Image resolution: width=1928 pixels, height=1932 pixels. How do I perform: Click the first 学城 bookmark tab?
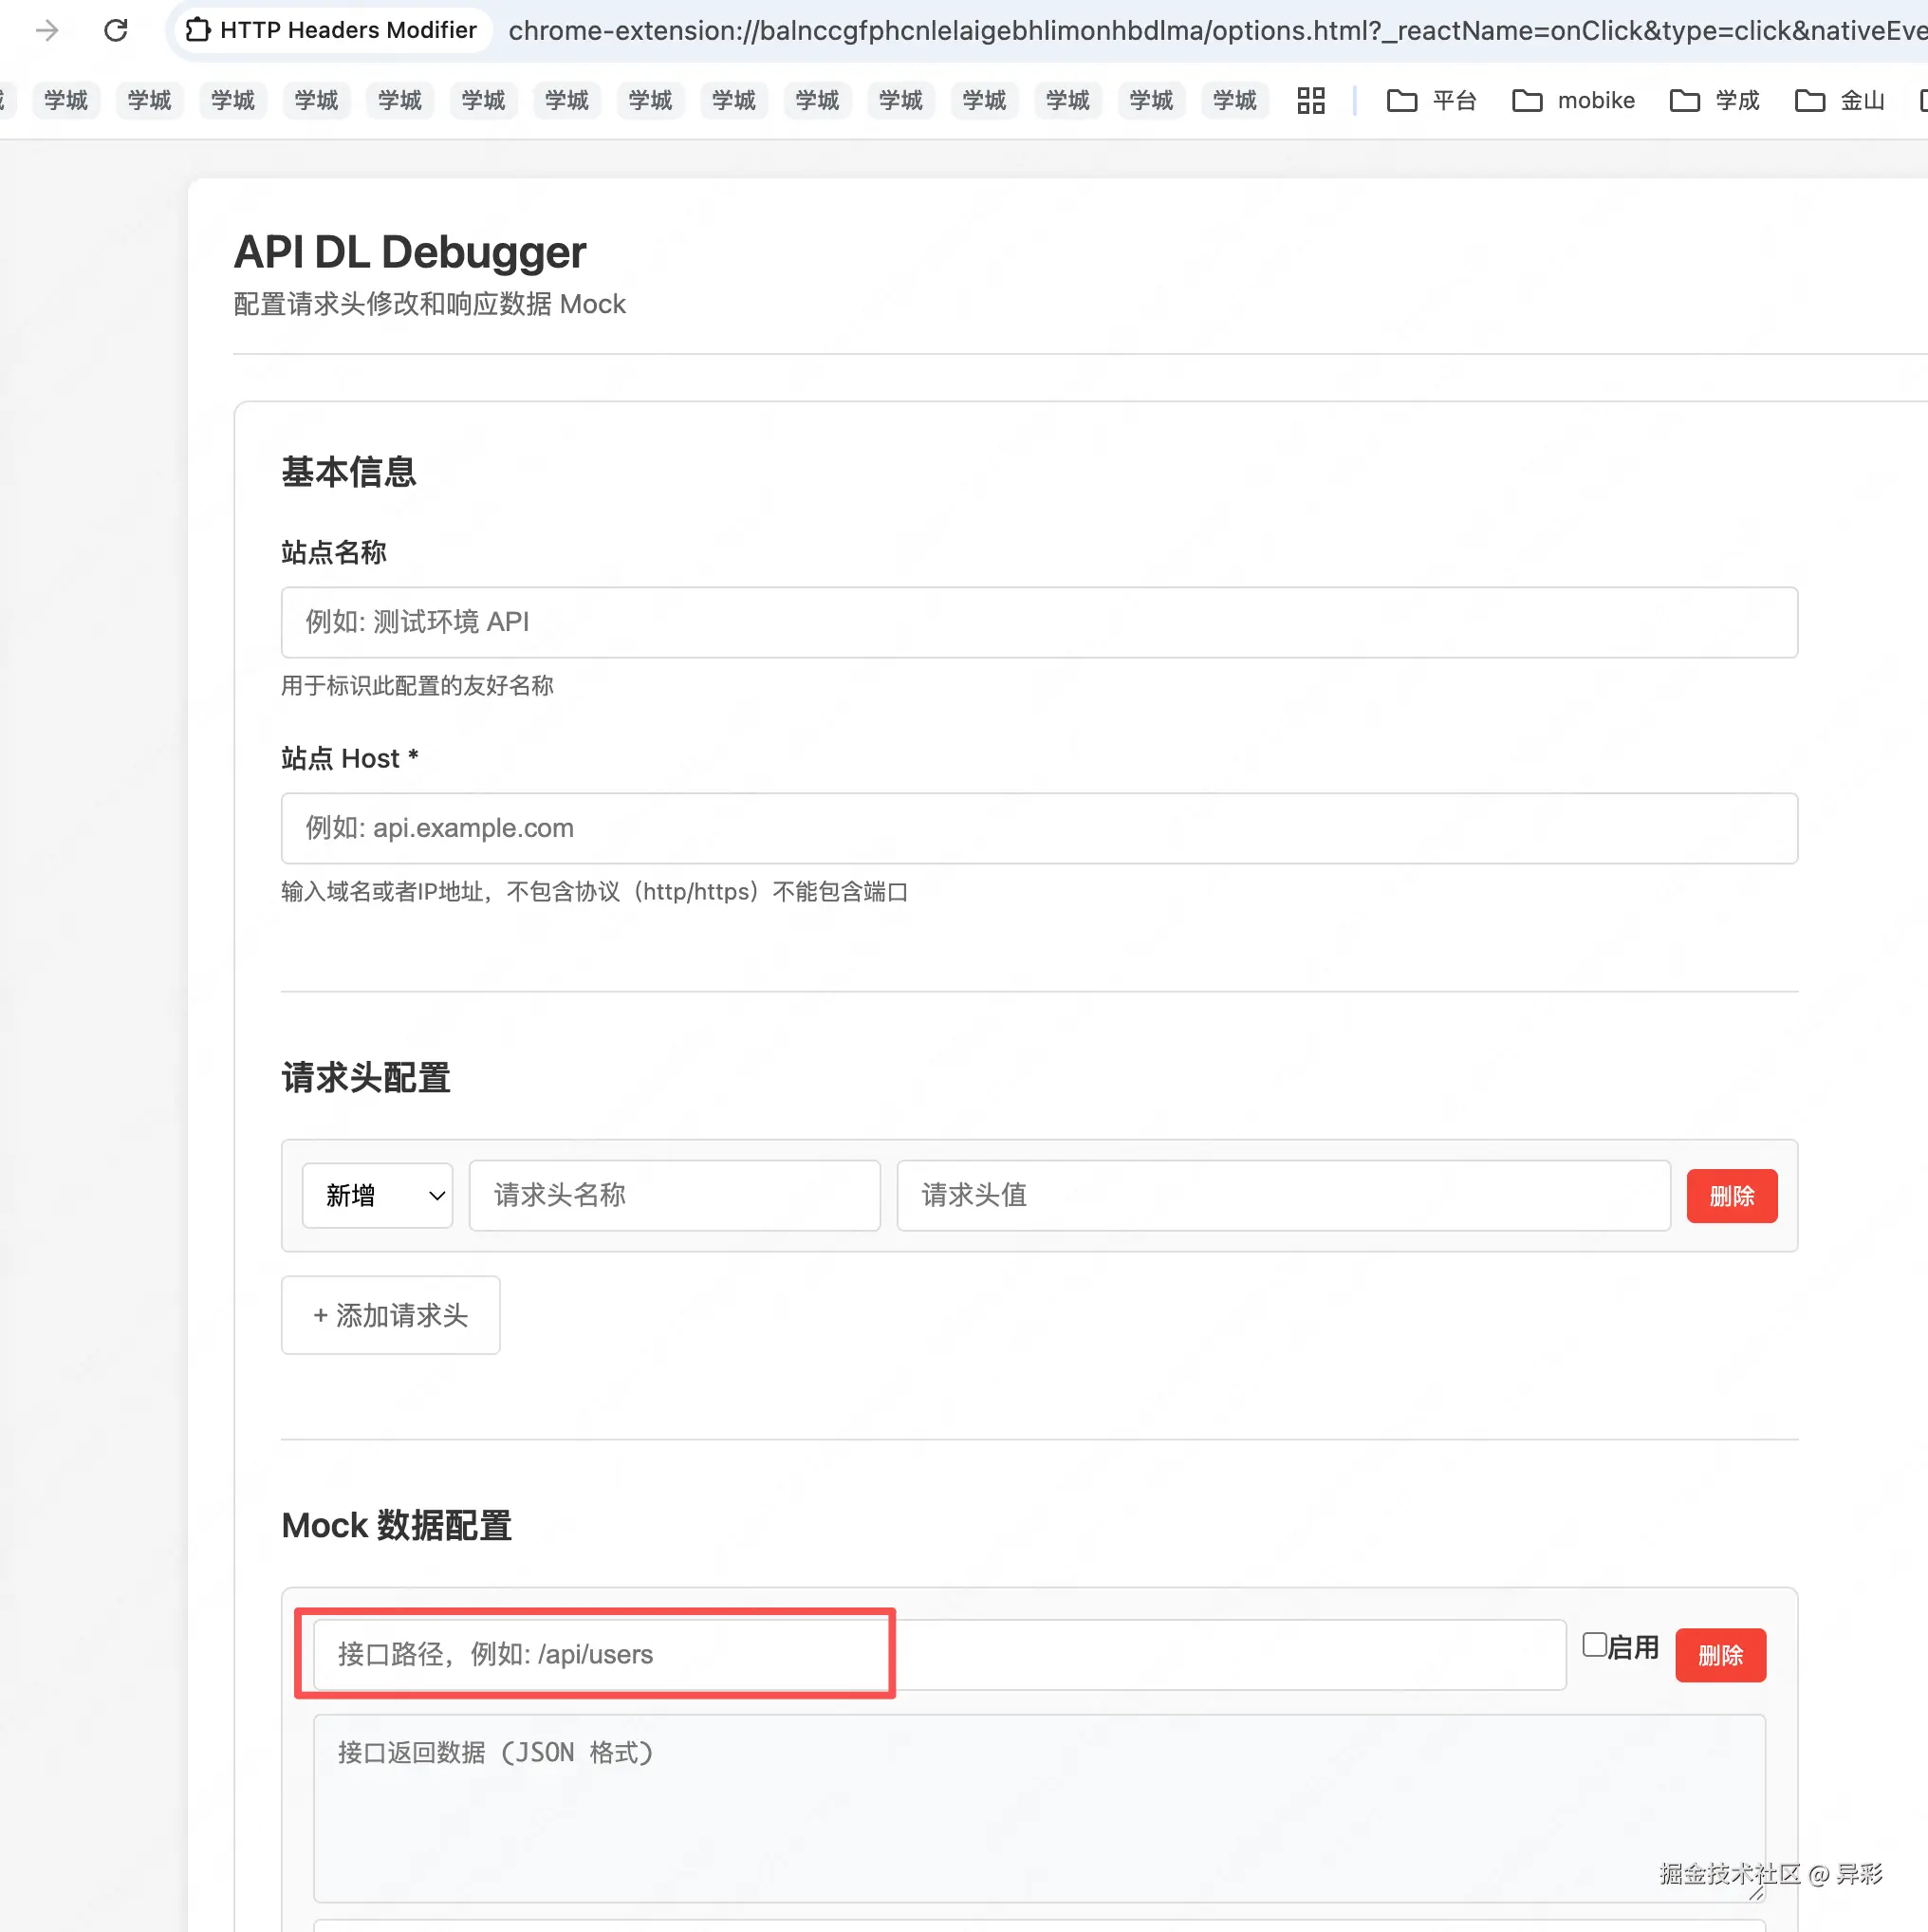click(66, 100)
